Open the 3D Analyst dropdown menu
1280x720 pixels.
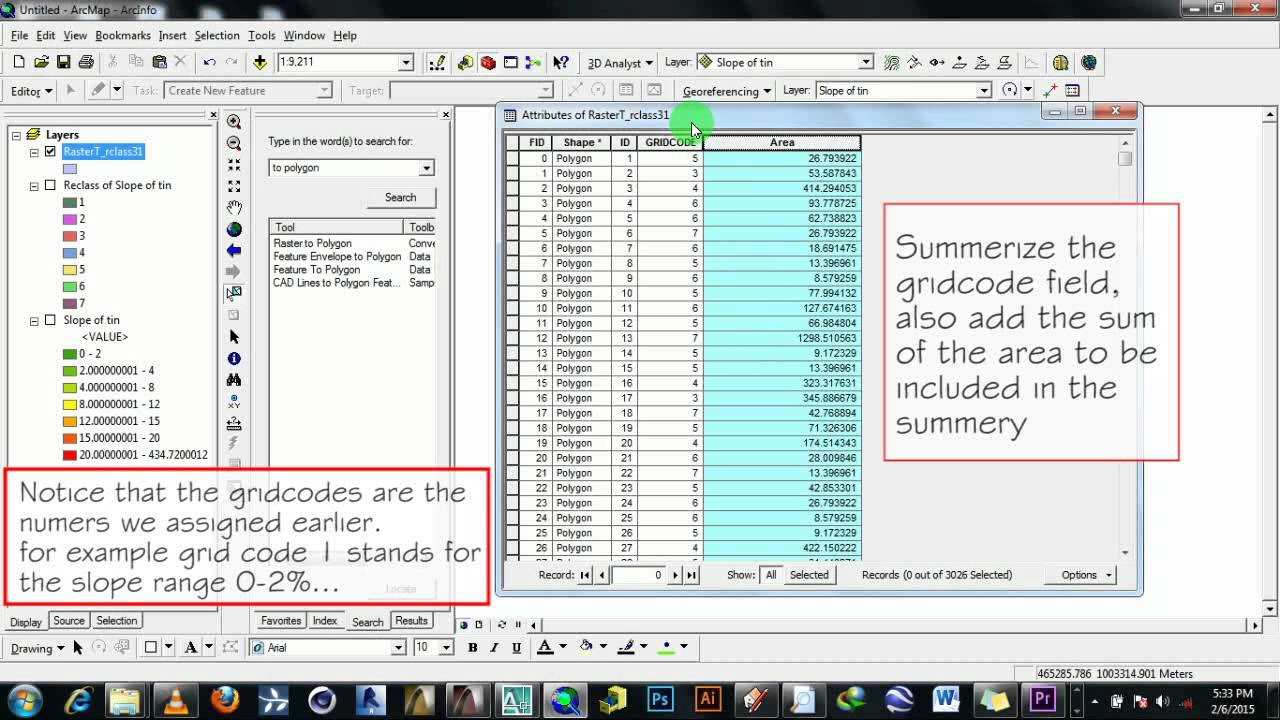620,62
